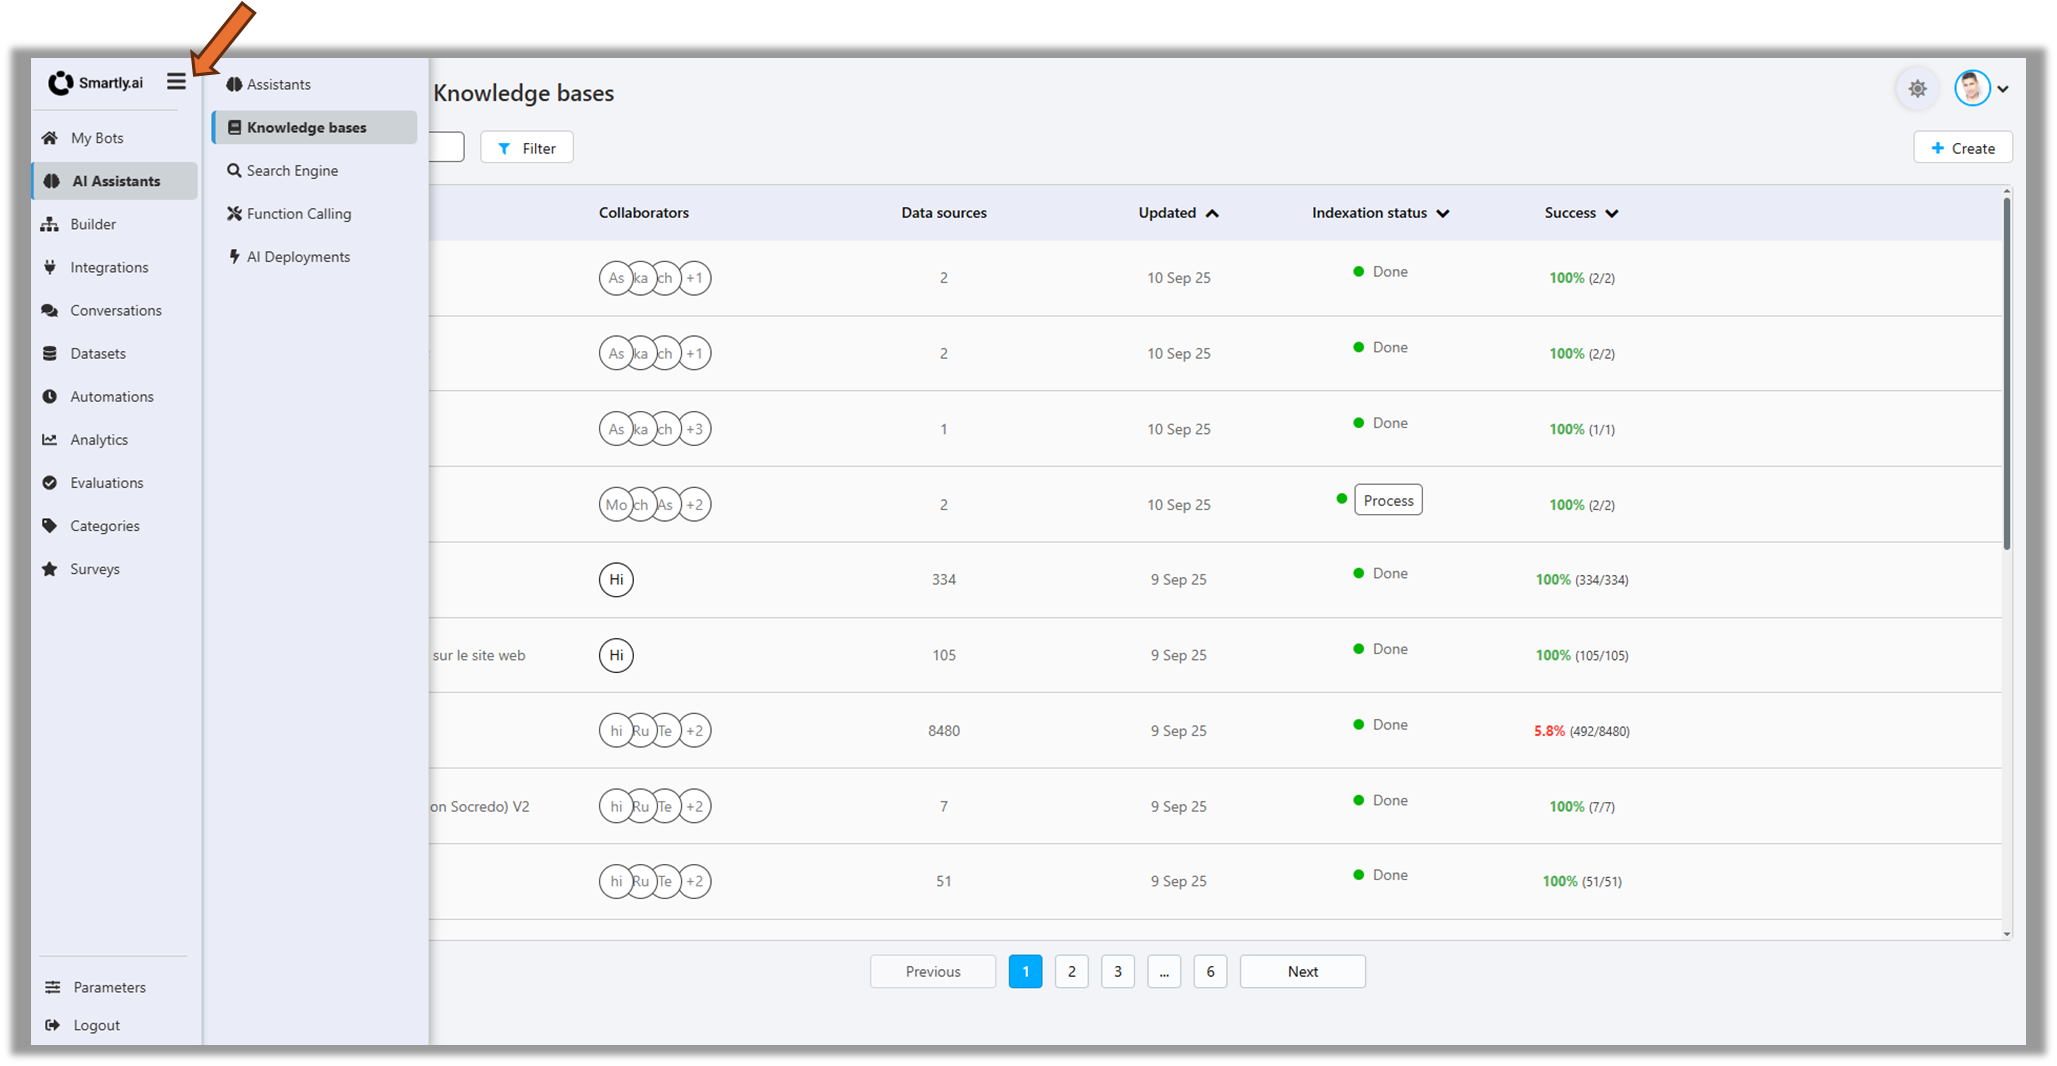Click the 100% (1/1) success value

(1581, 429)
